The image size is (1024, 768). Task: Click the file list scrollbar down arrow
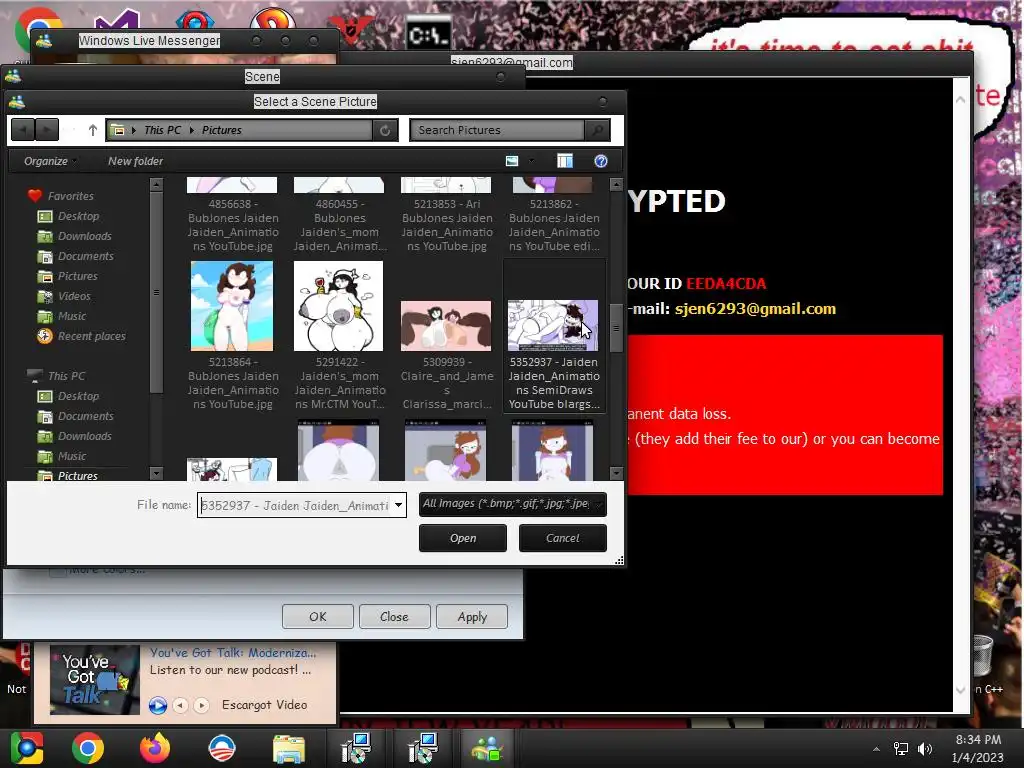[x=616, y=473]
